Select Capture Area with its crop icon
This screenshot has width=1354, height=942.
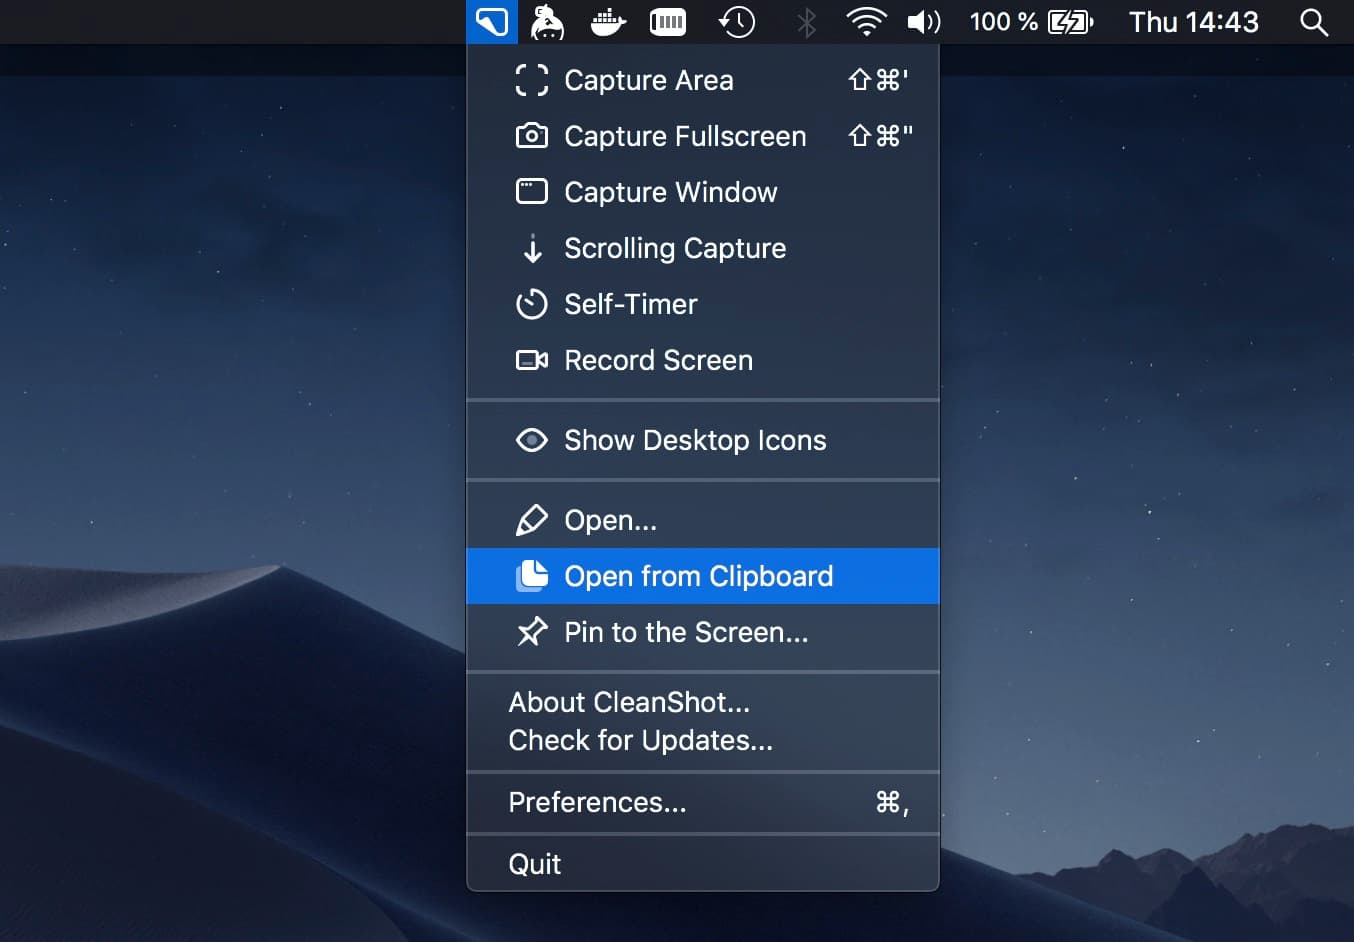click(649, 80)
